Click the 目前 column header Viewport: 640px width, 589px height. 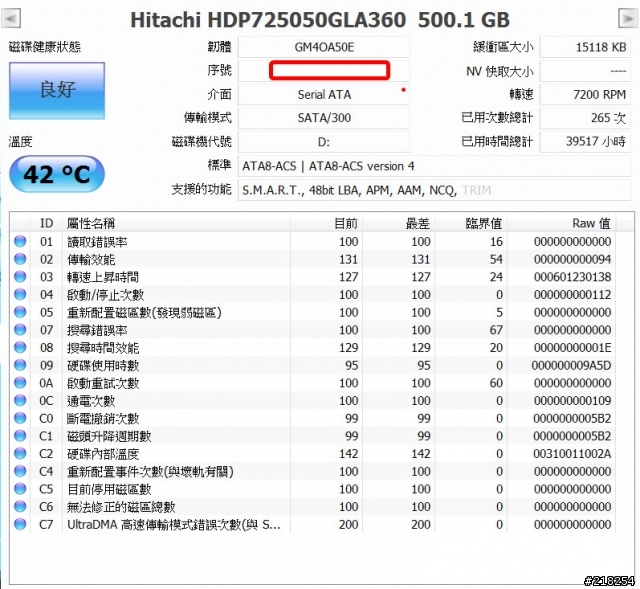pos(327,223)
